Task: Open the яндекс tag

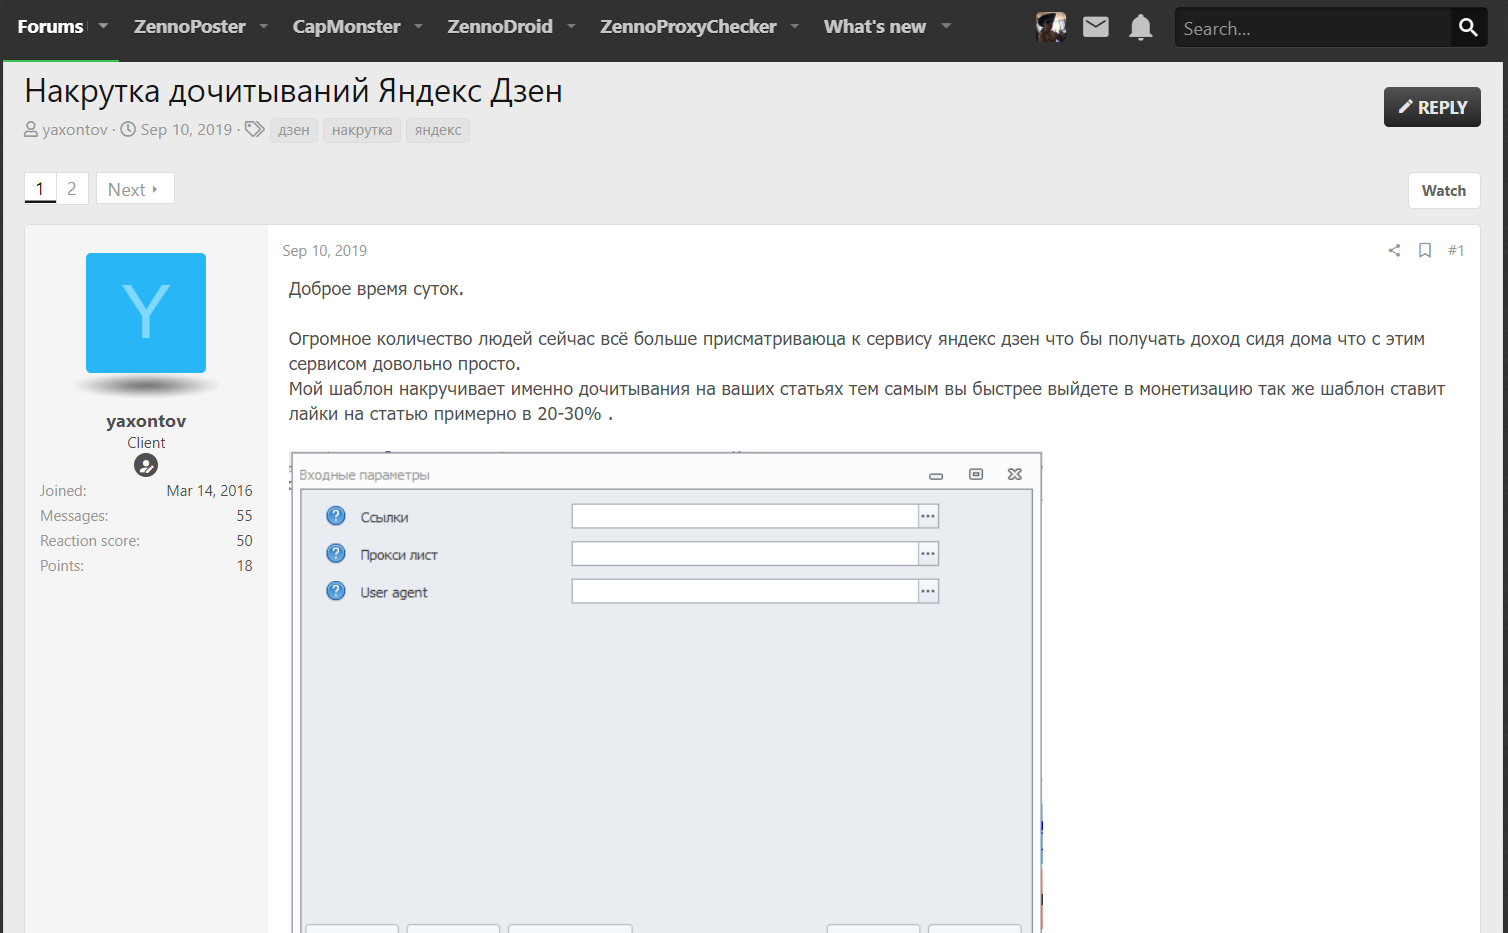Action: tap(438, 130)
